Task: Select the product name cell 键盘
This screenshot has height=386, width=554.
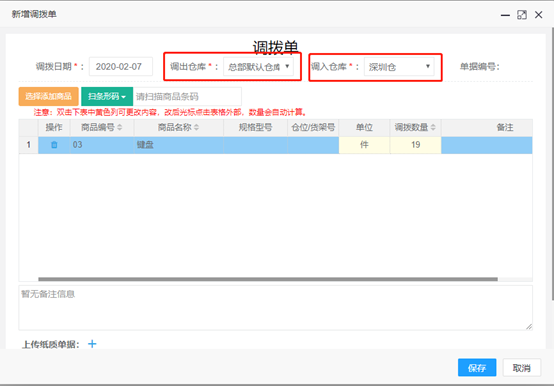Action: 179,145
